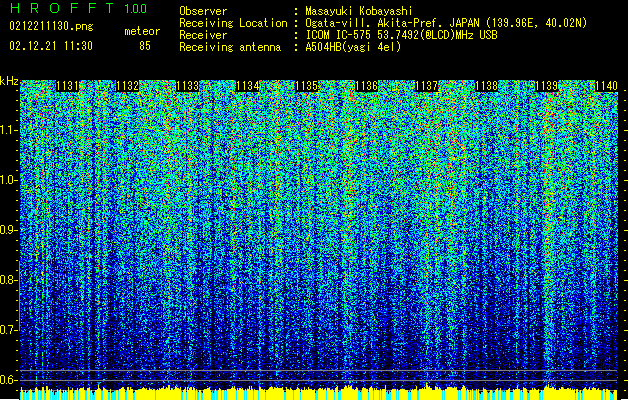Click the 1139 time marker

(546, 86)
